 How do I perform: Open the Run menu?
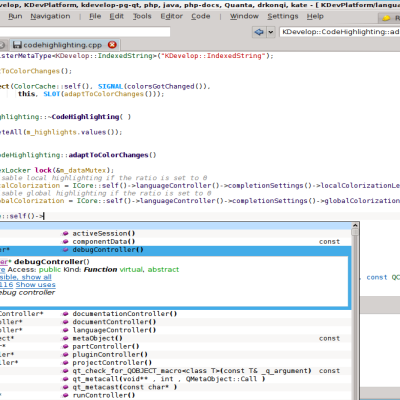coord(15,16)
